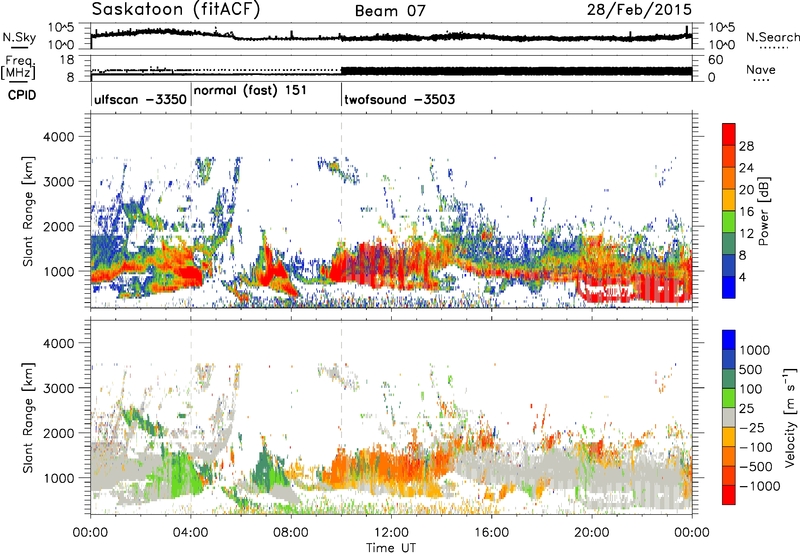
Task: Click the velocity colorbar value '100'
Action: coord(751,389)
